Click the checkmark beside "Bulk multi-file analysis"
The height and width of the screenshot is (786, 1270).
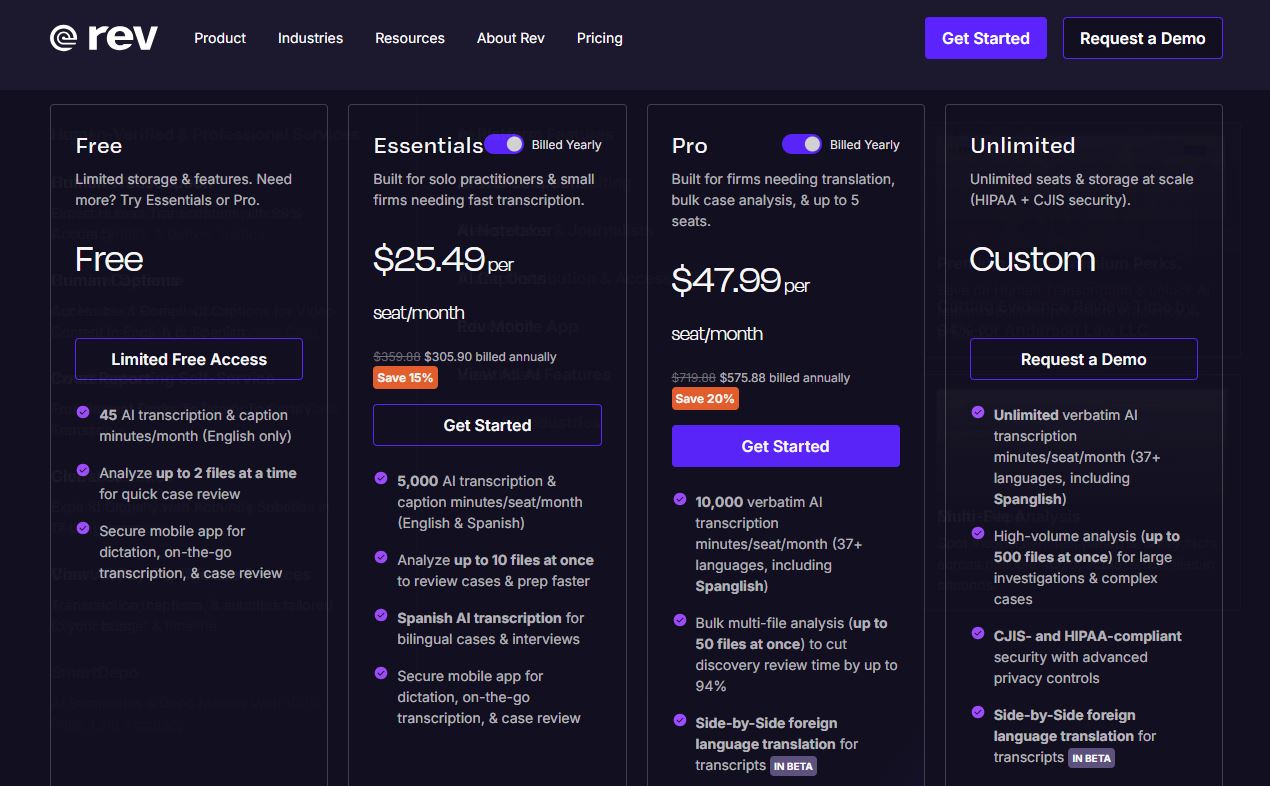[679, 622]
